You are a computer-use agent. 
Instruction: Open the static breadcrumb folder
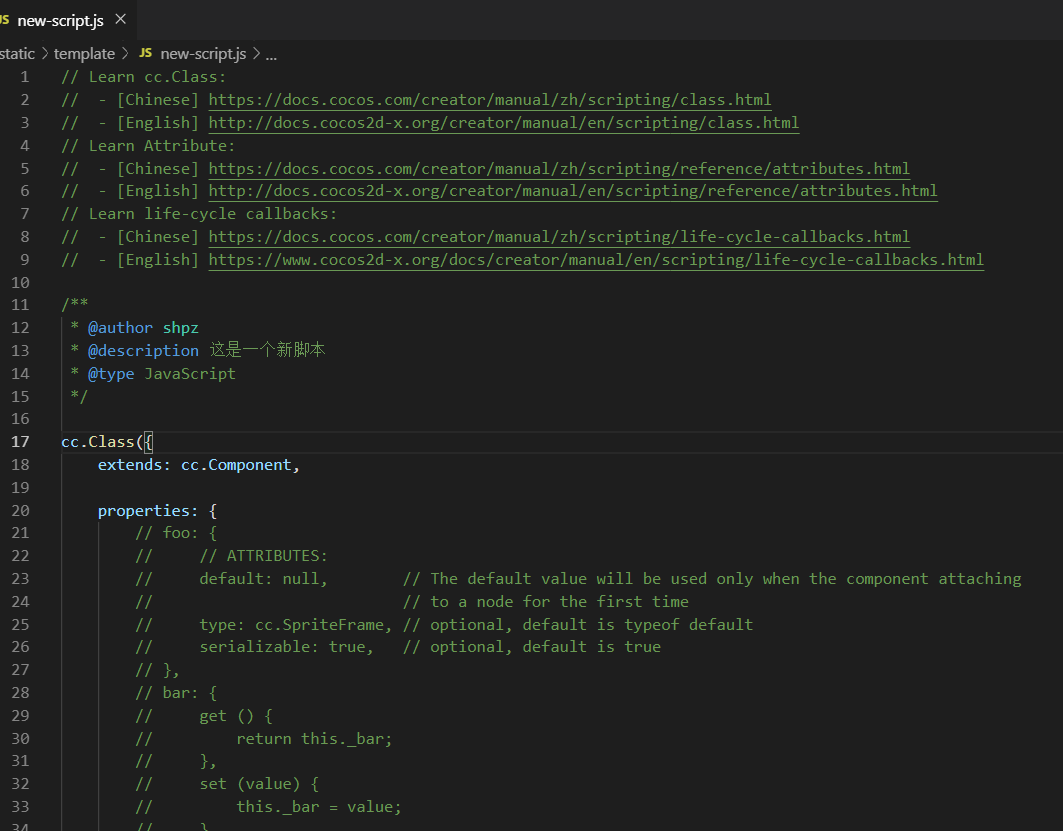[x=17, y=53]
